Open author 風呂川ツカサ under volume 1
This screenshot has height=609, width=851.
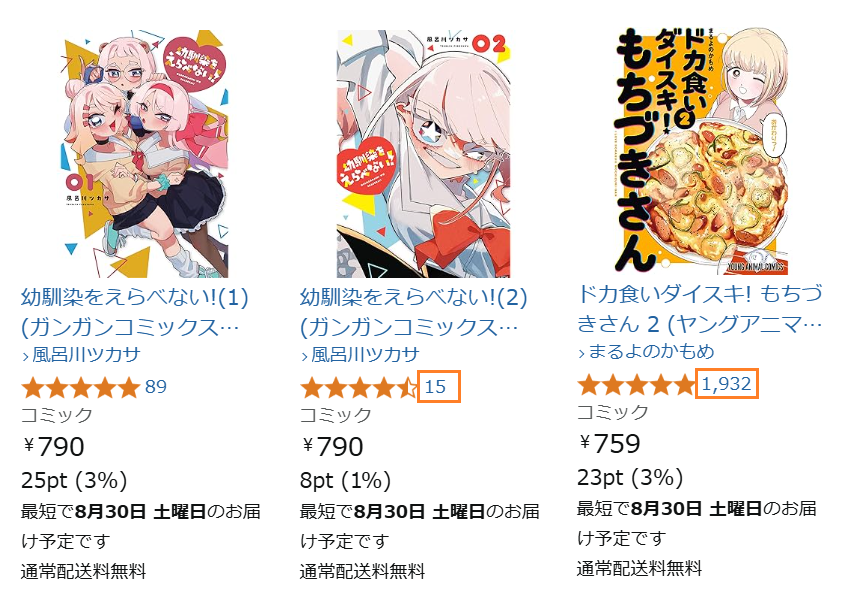[87, 354]
